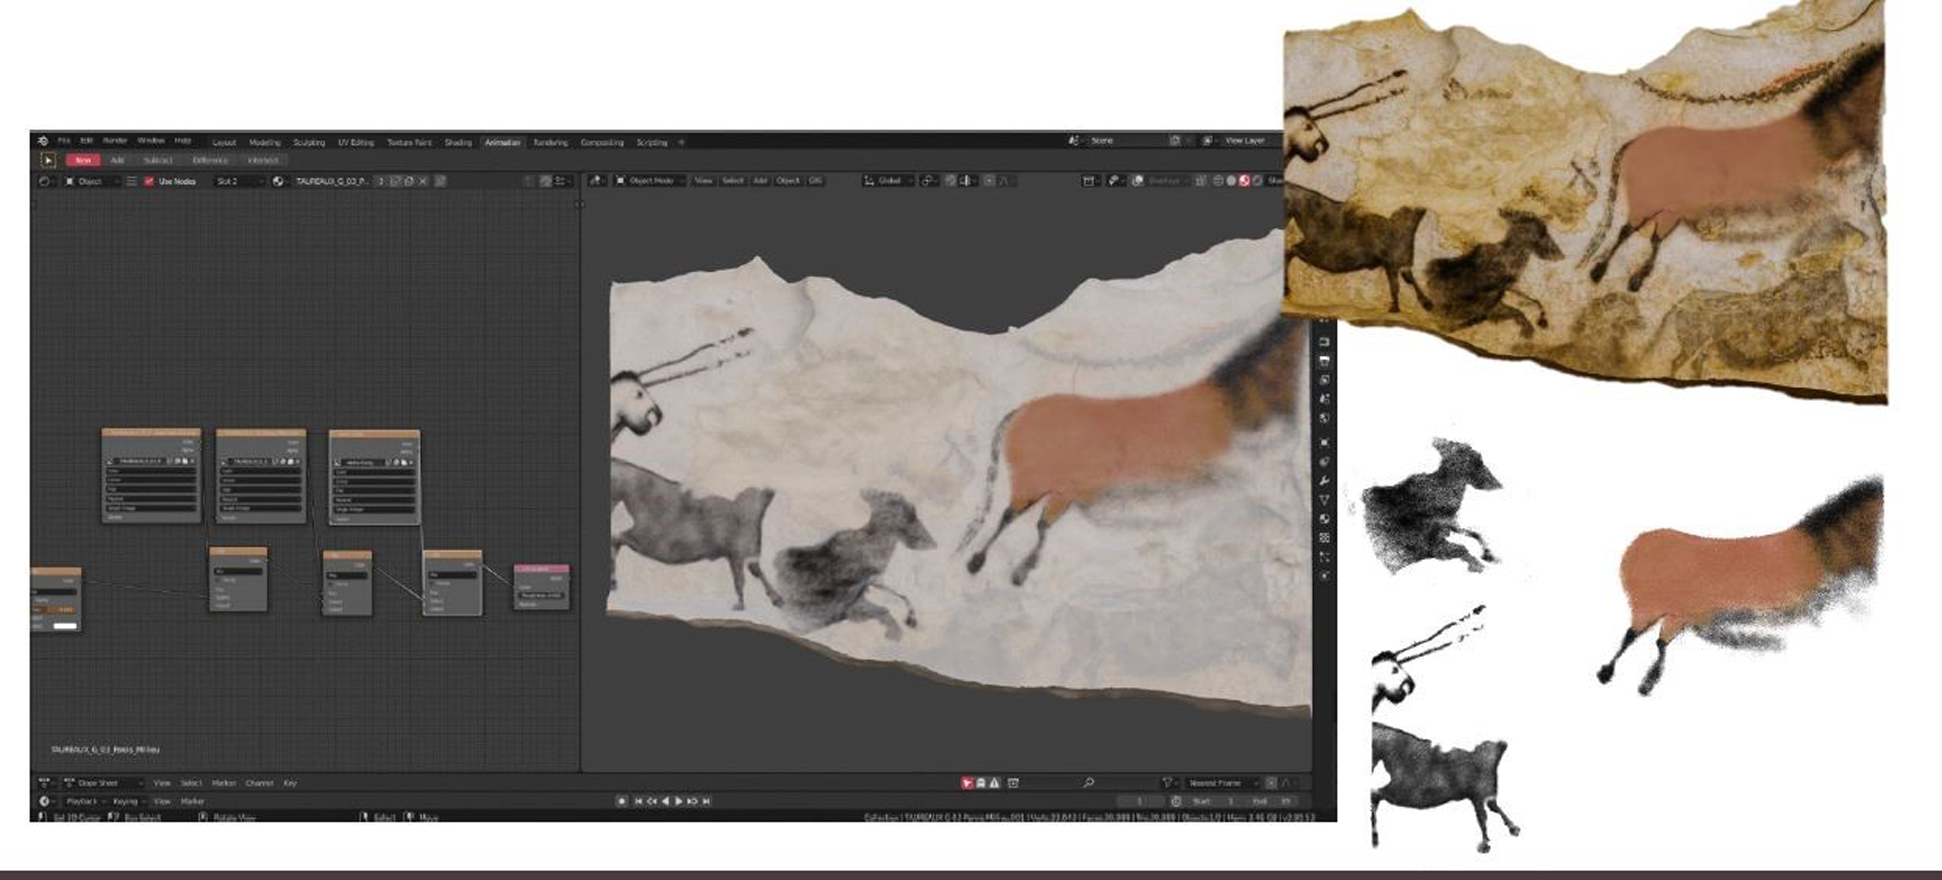This screenshot has height=880, width=1942.
Task: Open the pivot point dropdown
Action: click(x=930, y=181)
